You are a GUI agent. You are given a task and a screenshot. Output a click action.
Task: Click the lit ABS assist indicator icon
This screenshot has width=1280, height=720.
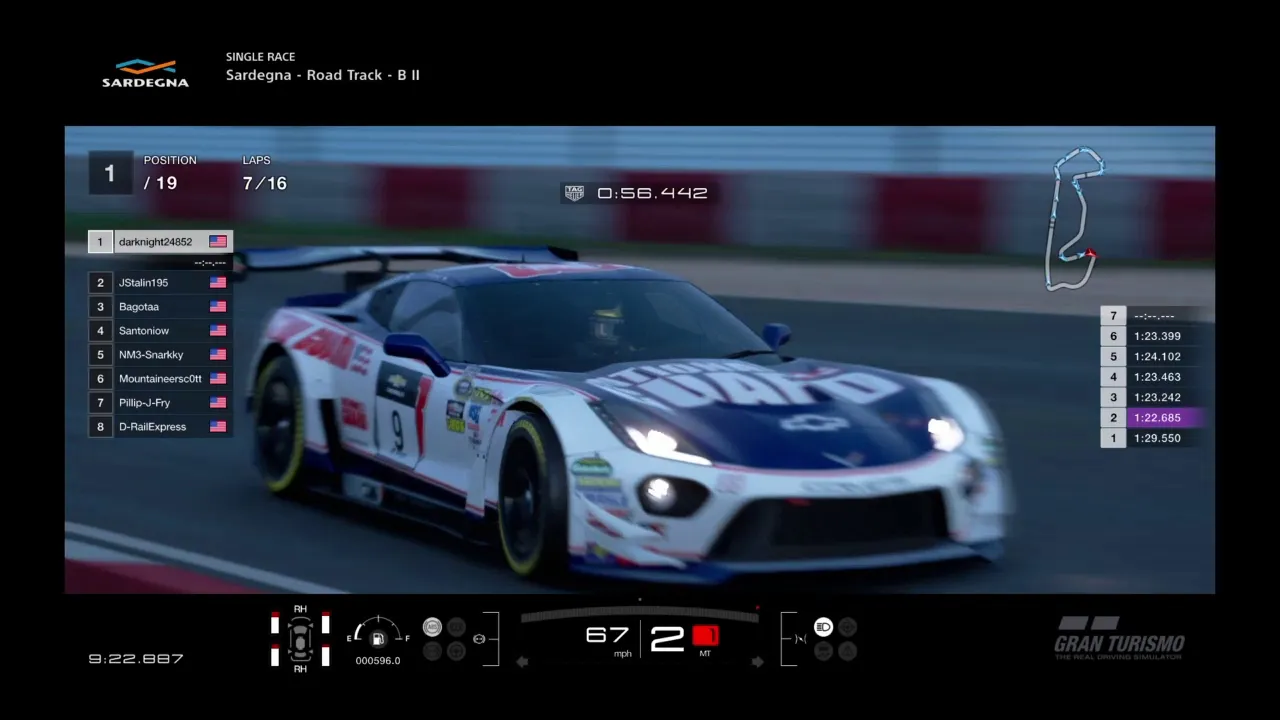pos(432,627)
